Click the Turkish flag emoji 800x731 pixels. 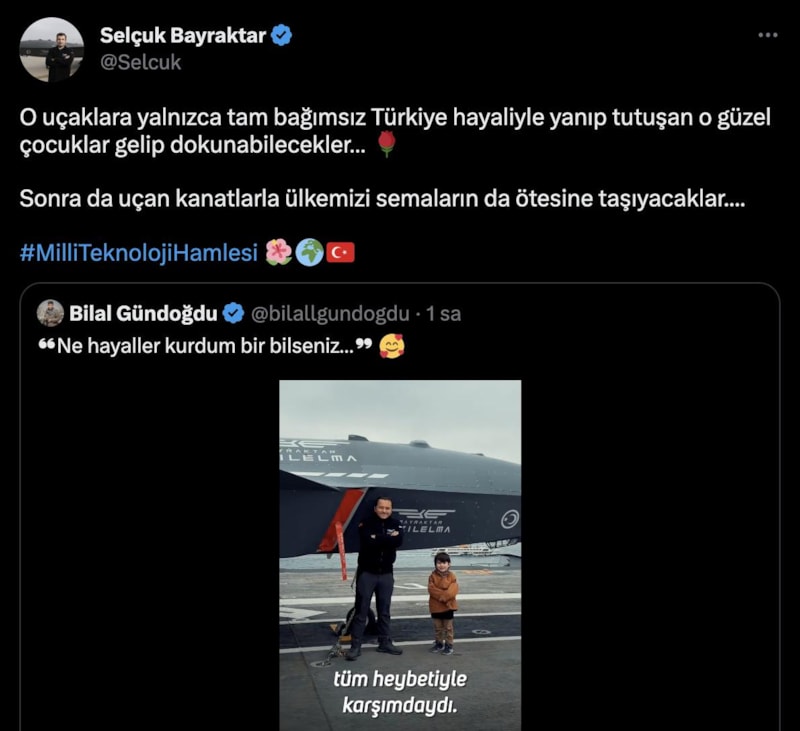click(x=340, y=253)
